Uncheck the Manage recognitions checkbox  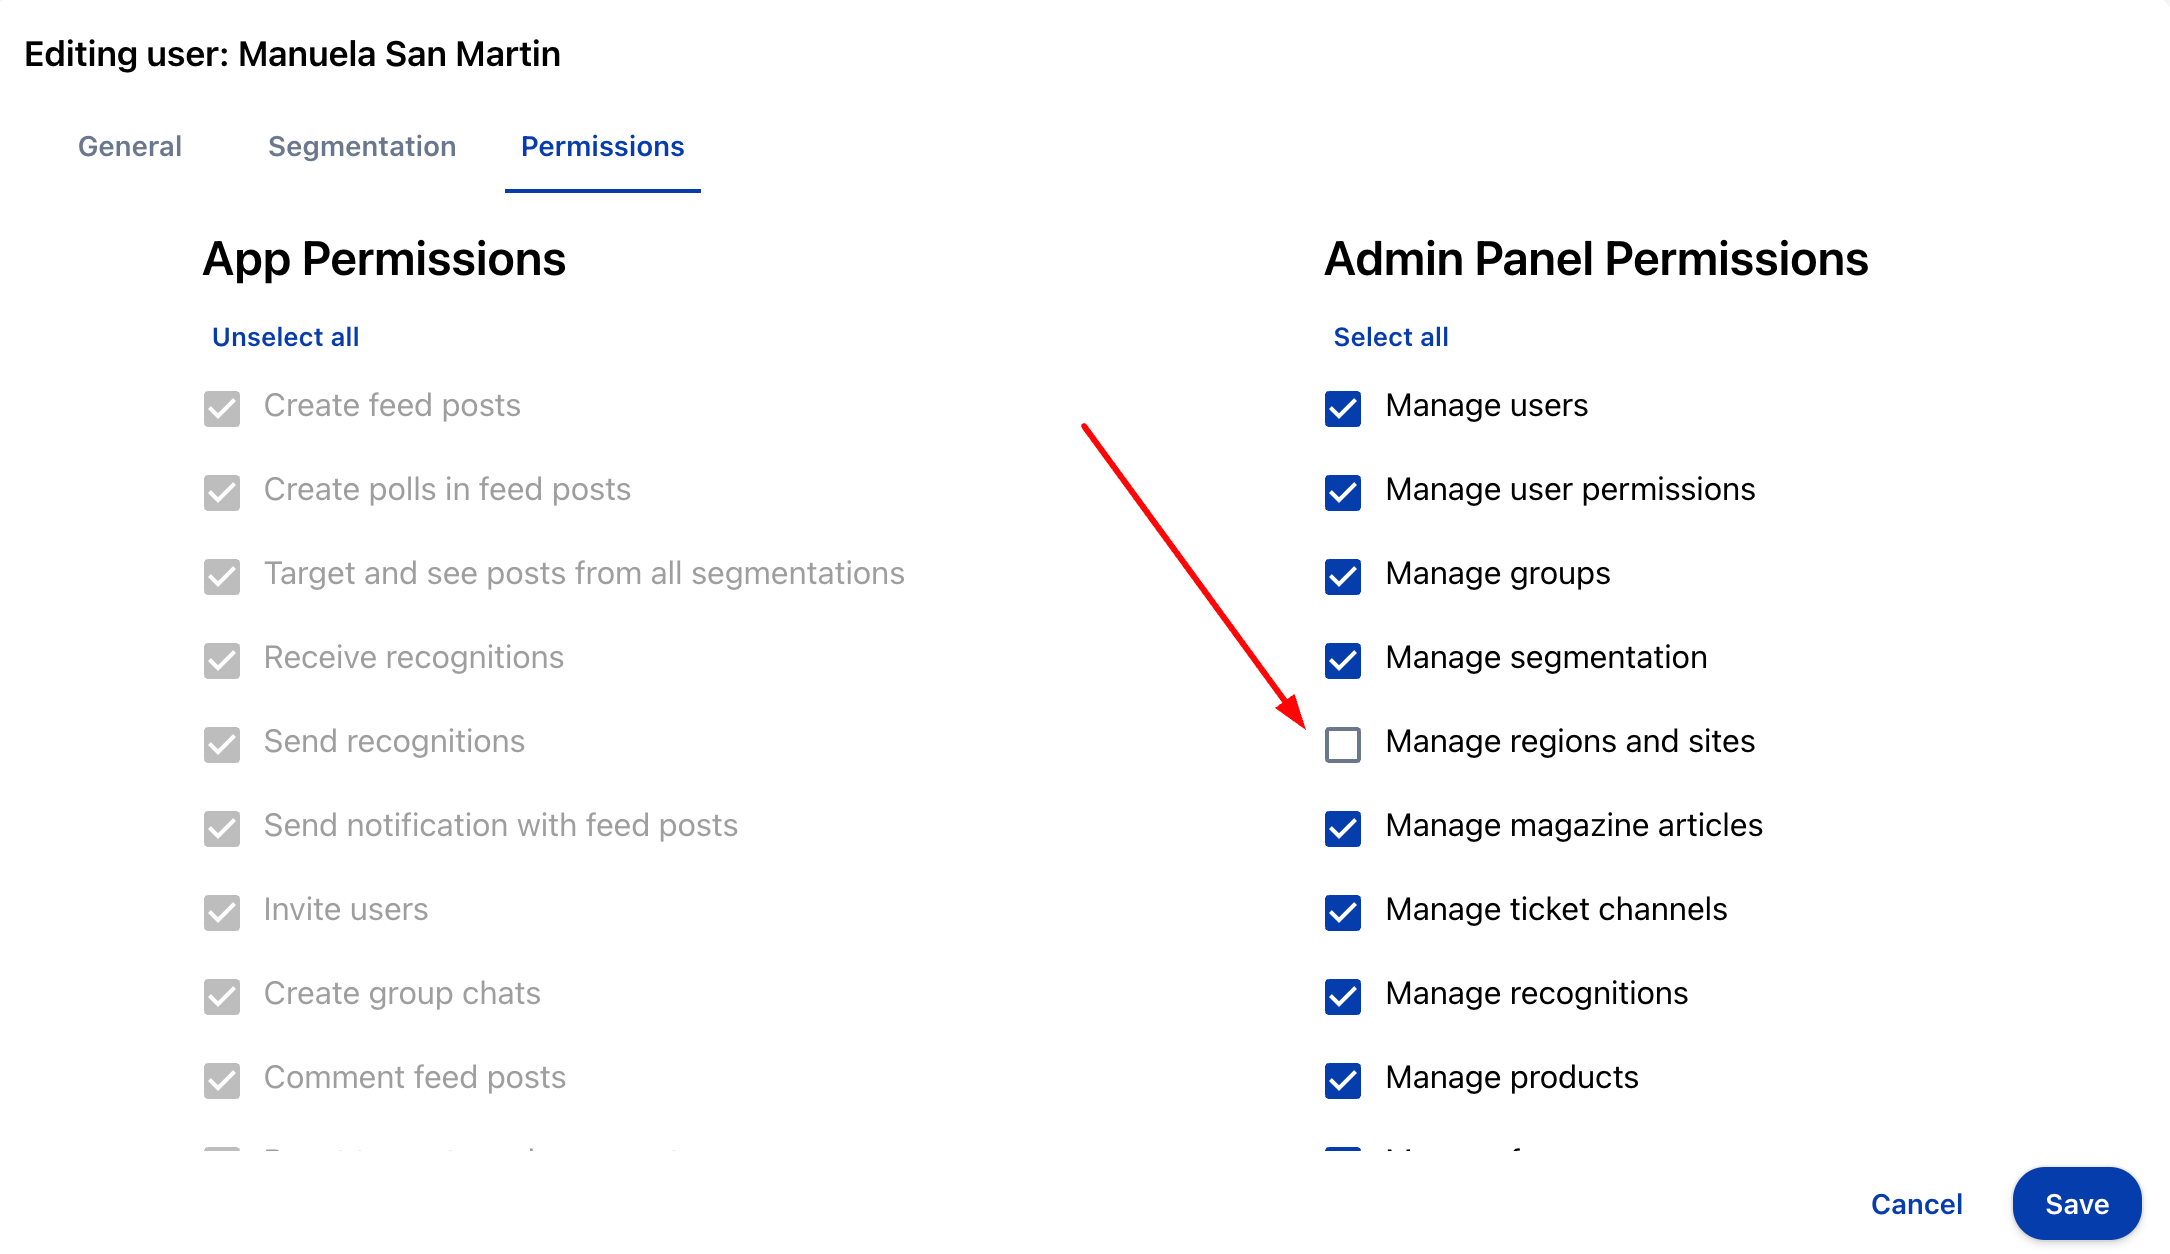pos(1342,996)
